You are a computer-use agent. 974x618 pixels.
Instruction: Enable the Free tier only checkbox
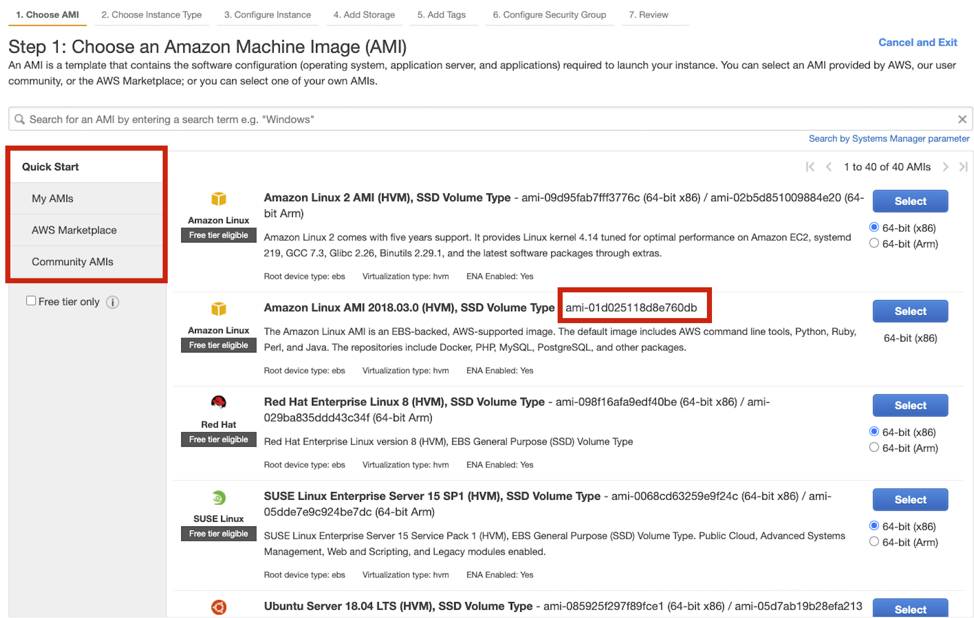30,301
